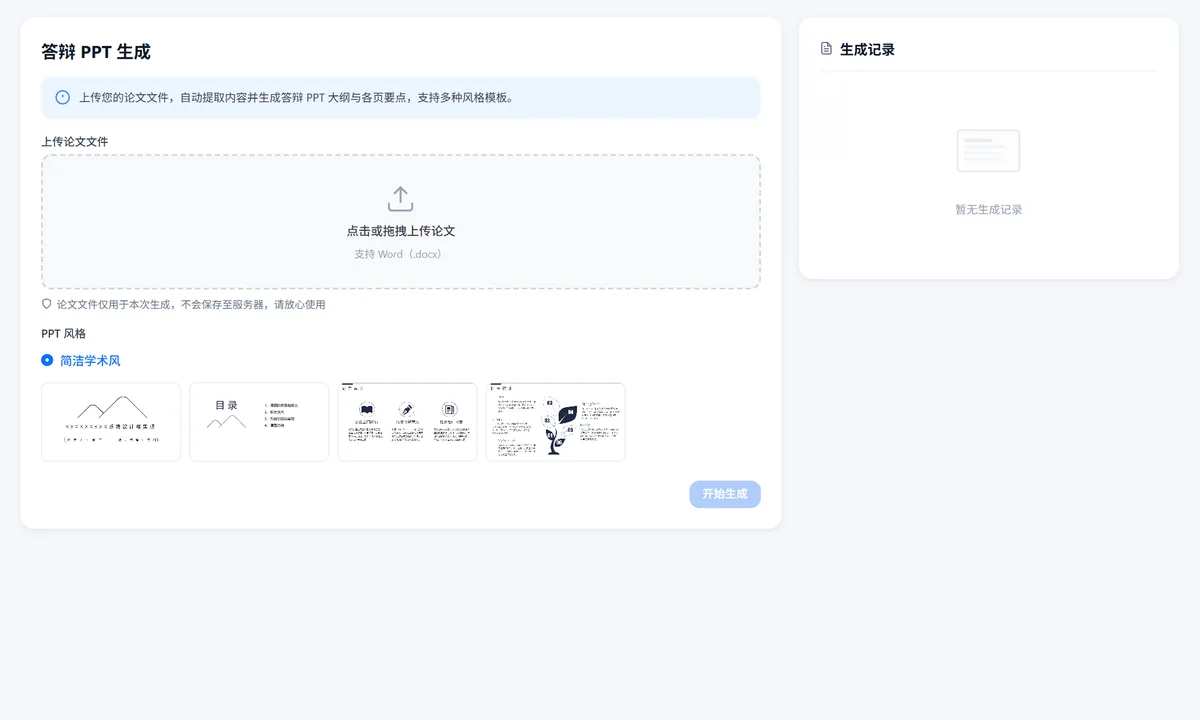Click the 支持 Word（.docx）hint text
This screenshot has width=1200, height=720.
(x=398, y=254)
